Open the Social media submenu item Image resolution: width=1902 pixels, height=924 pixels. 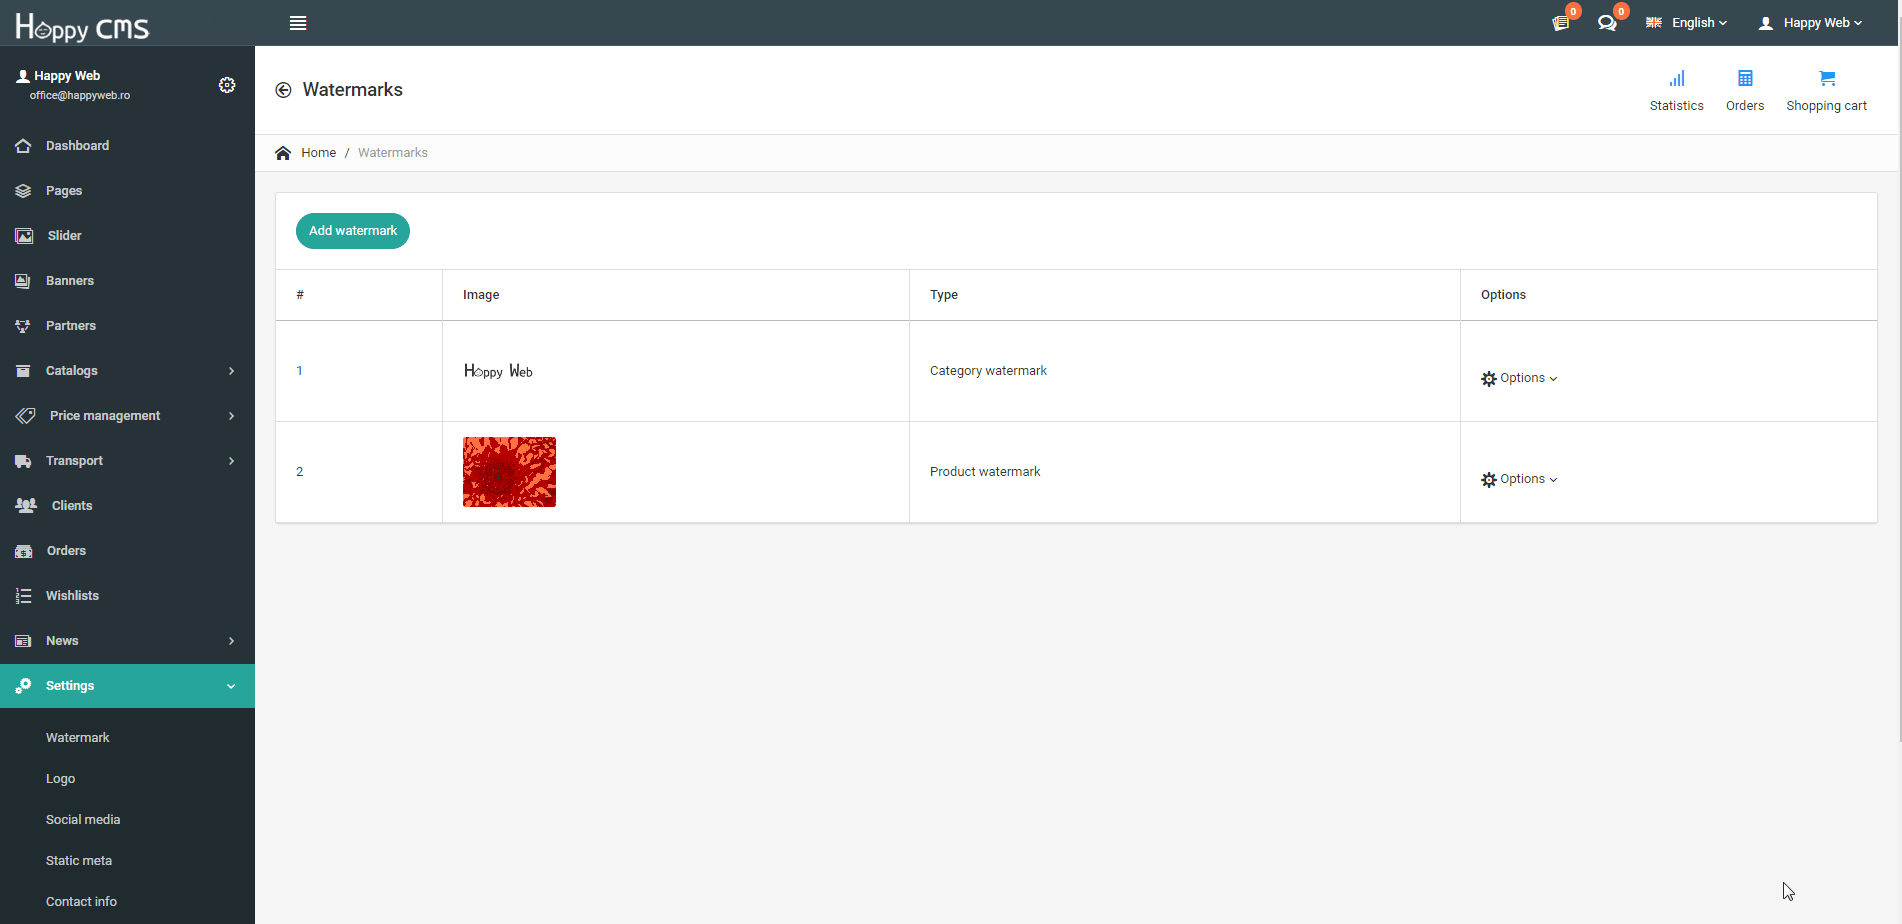[83, 820]
